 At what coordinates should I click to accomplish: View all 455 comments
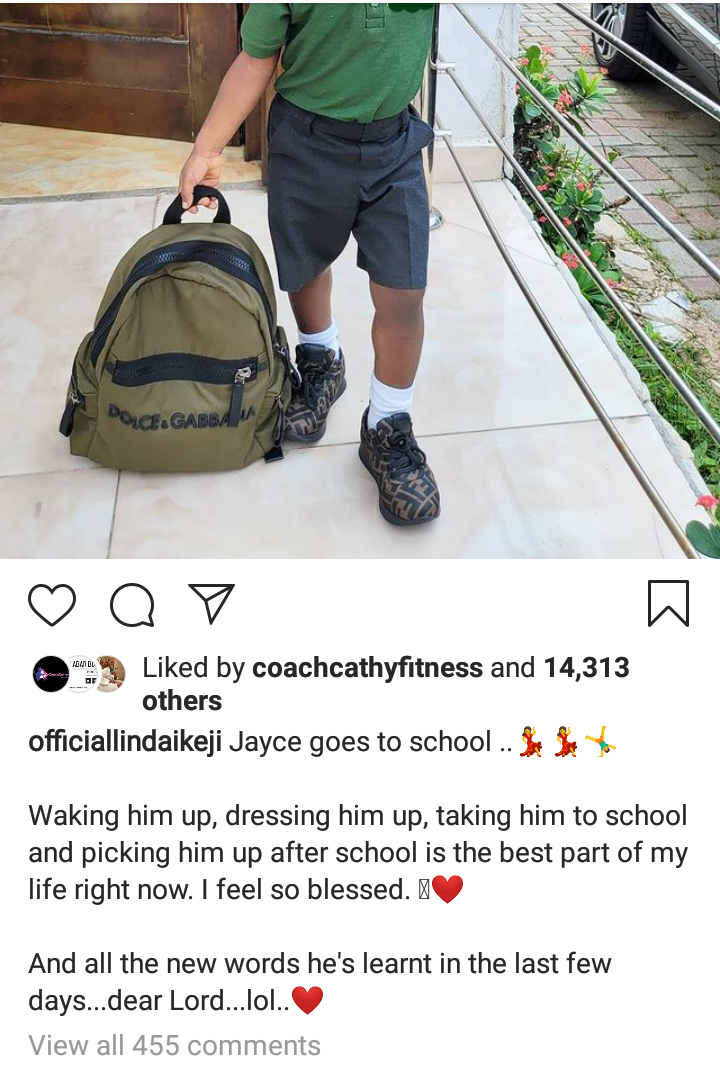[174, 1046]
